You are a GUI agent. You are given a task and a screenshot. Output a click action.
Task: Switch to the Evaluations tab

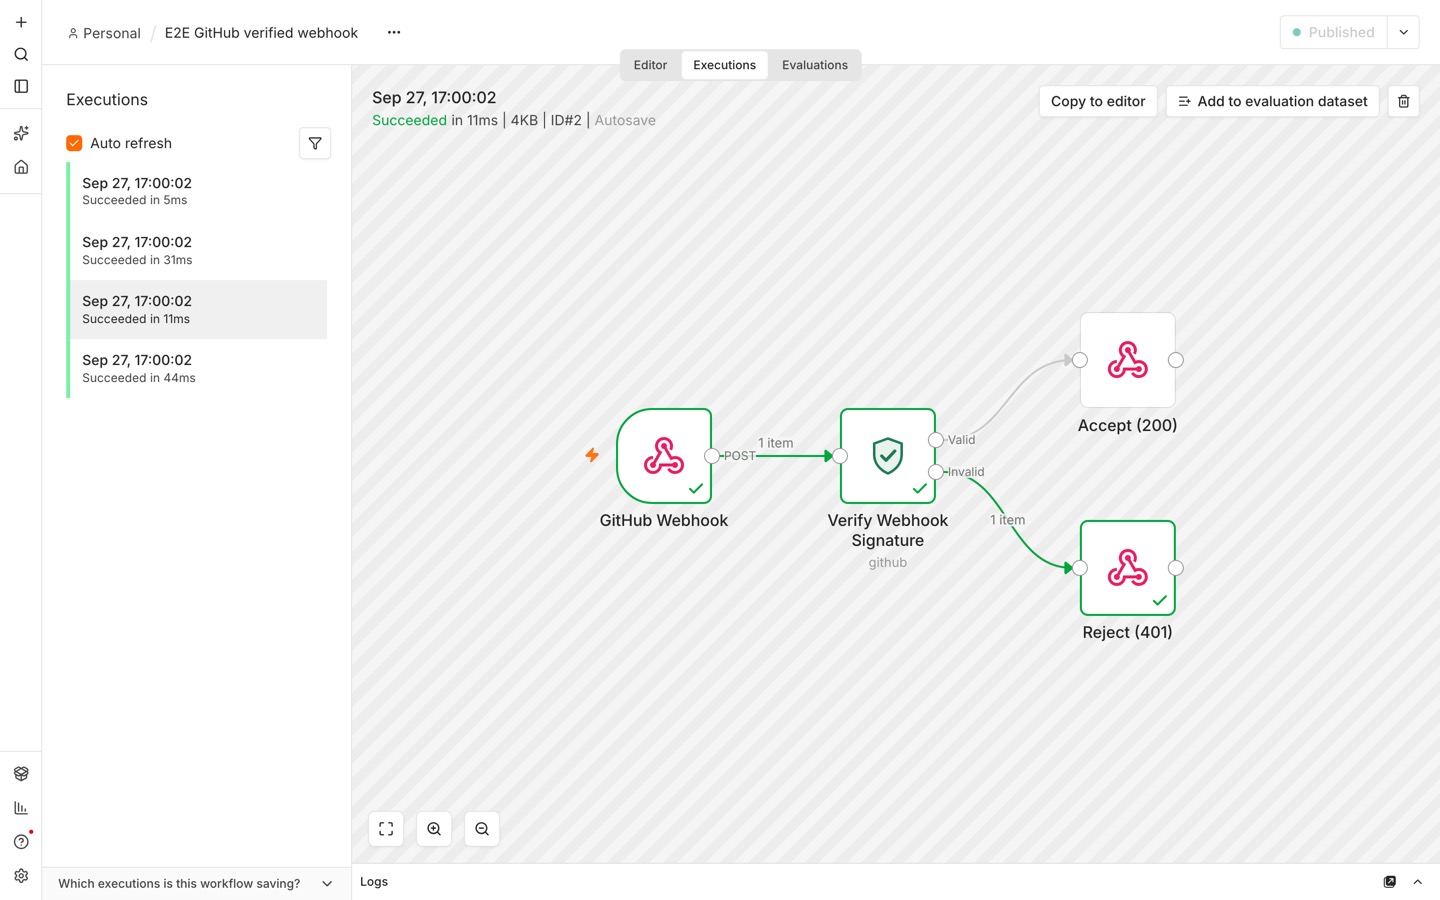tap(815, 65)
